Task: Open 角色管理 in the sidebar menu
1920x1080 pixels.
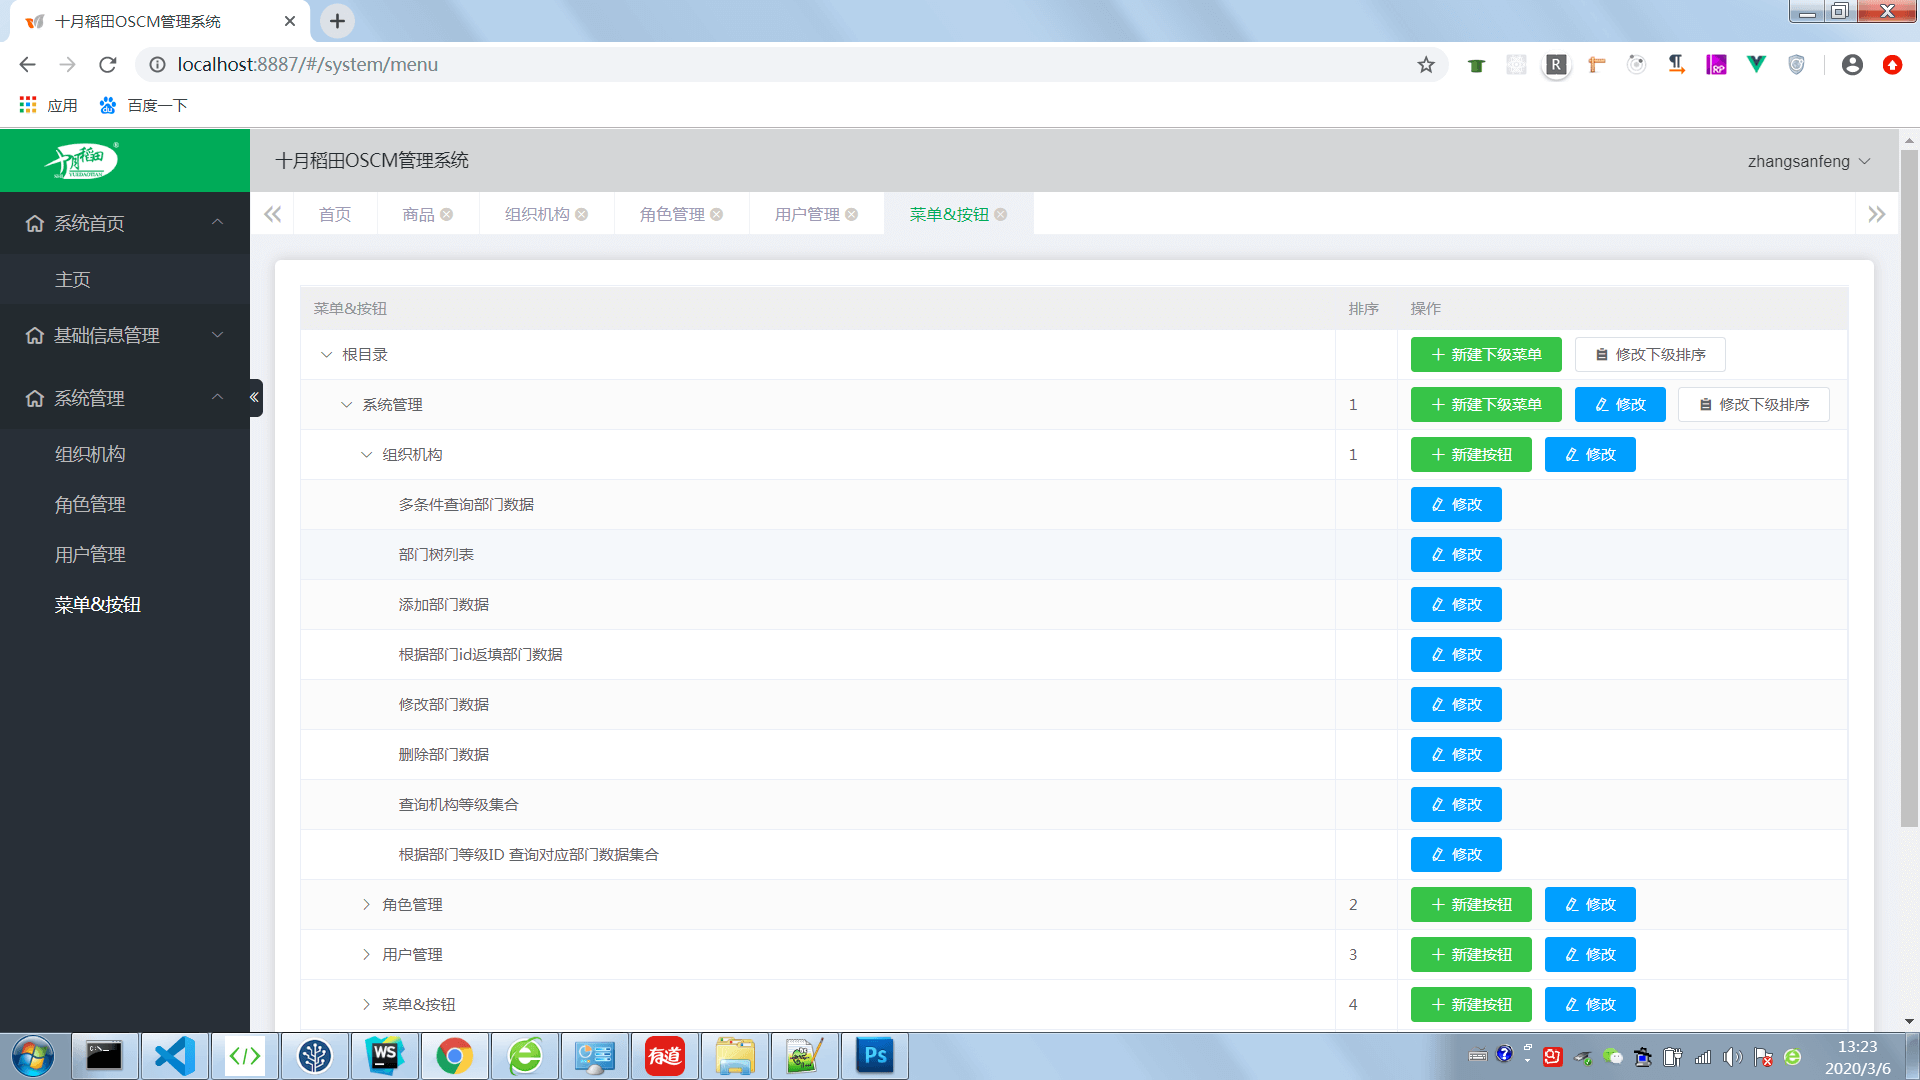Action: point(90,505)
